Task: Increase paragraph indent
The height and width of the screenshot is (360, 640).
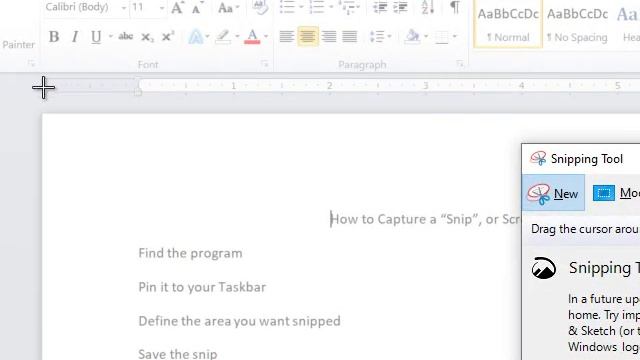Action: [401, 7]
